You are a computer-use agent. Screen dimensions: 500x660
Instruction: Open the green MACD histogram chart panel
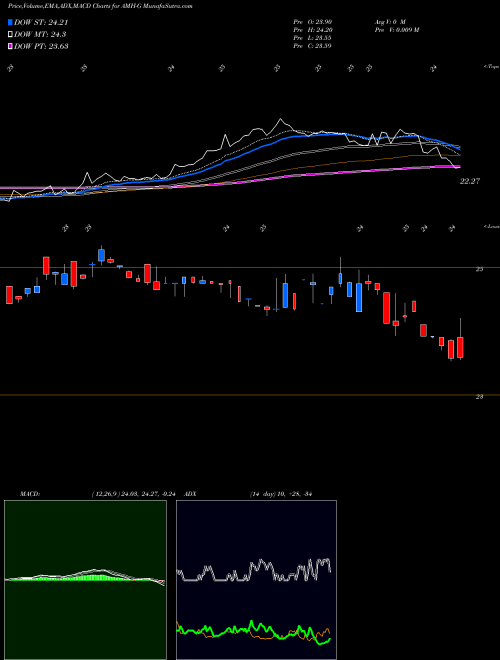pyautogui.click(x=85, y=580)
